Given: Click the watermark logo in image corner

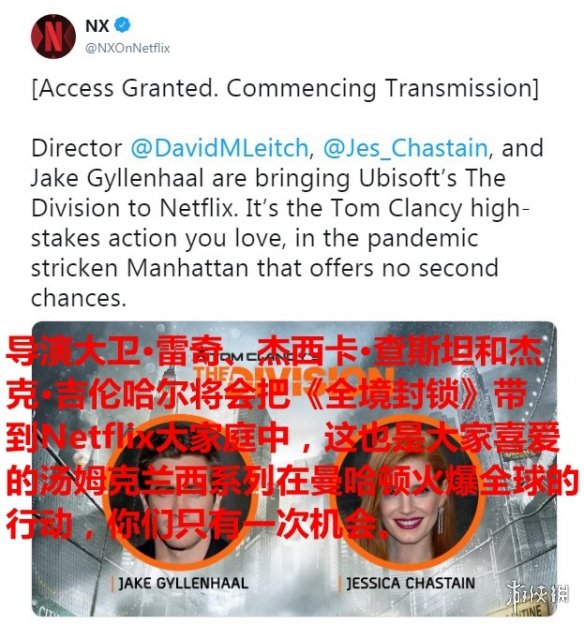Looking at the screenshot, I should tap(537, 596).
